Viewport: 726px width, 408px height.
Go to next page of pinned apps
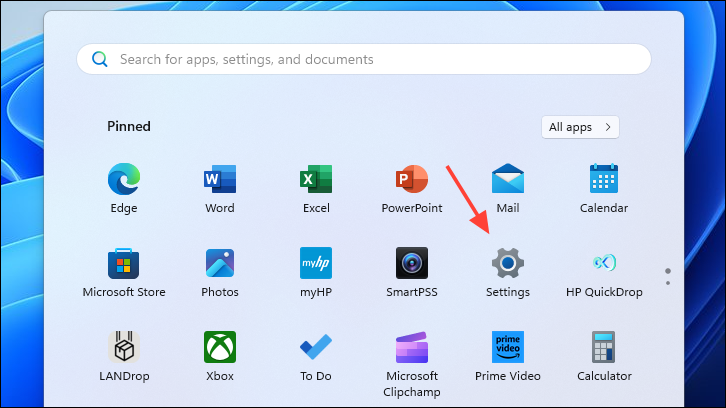tap(668, 283)
